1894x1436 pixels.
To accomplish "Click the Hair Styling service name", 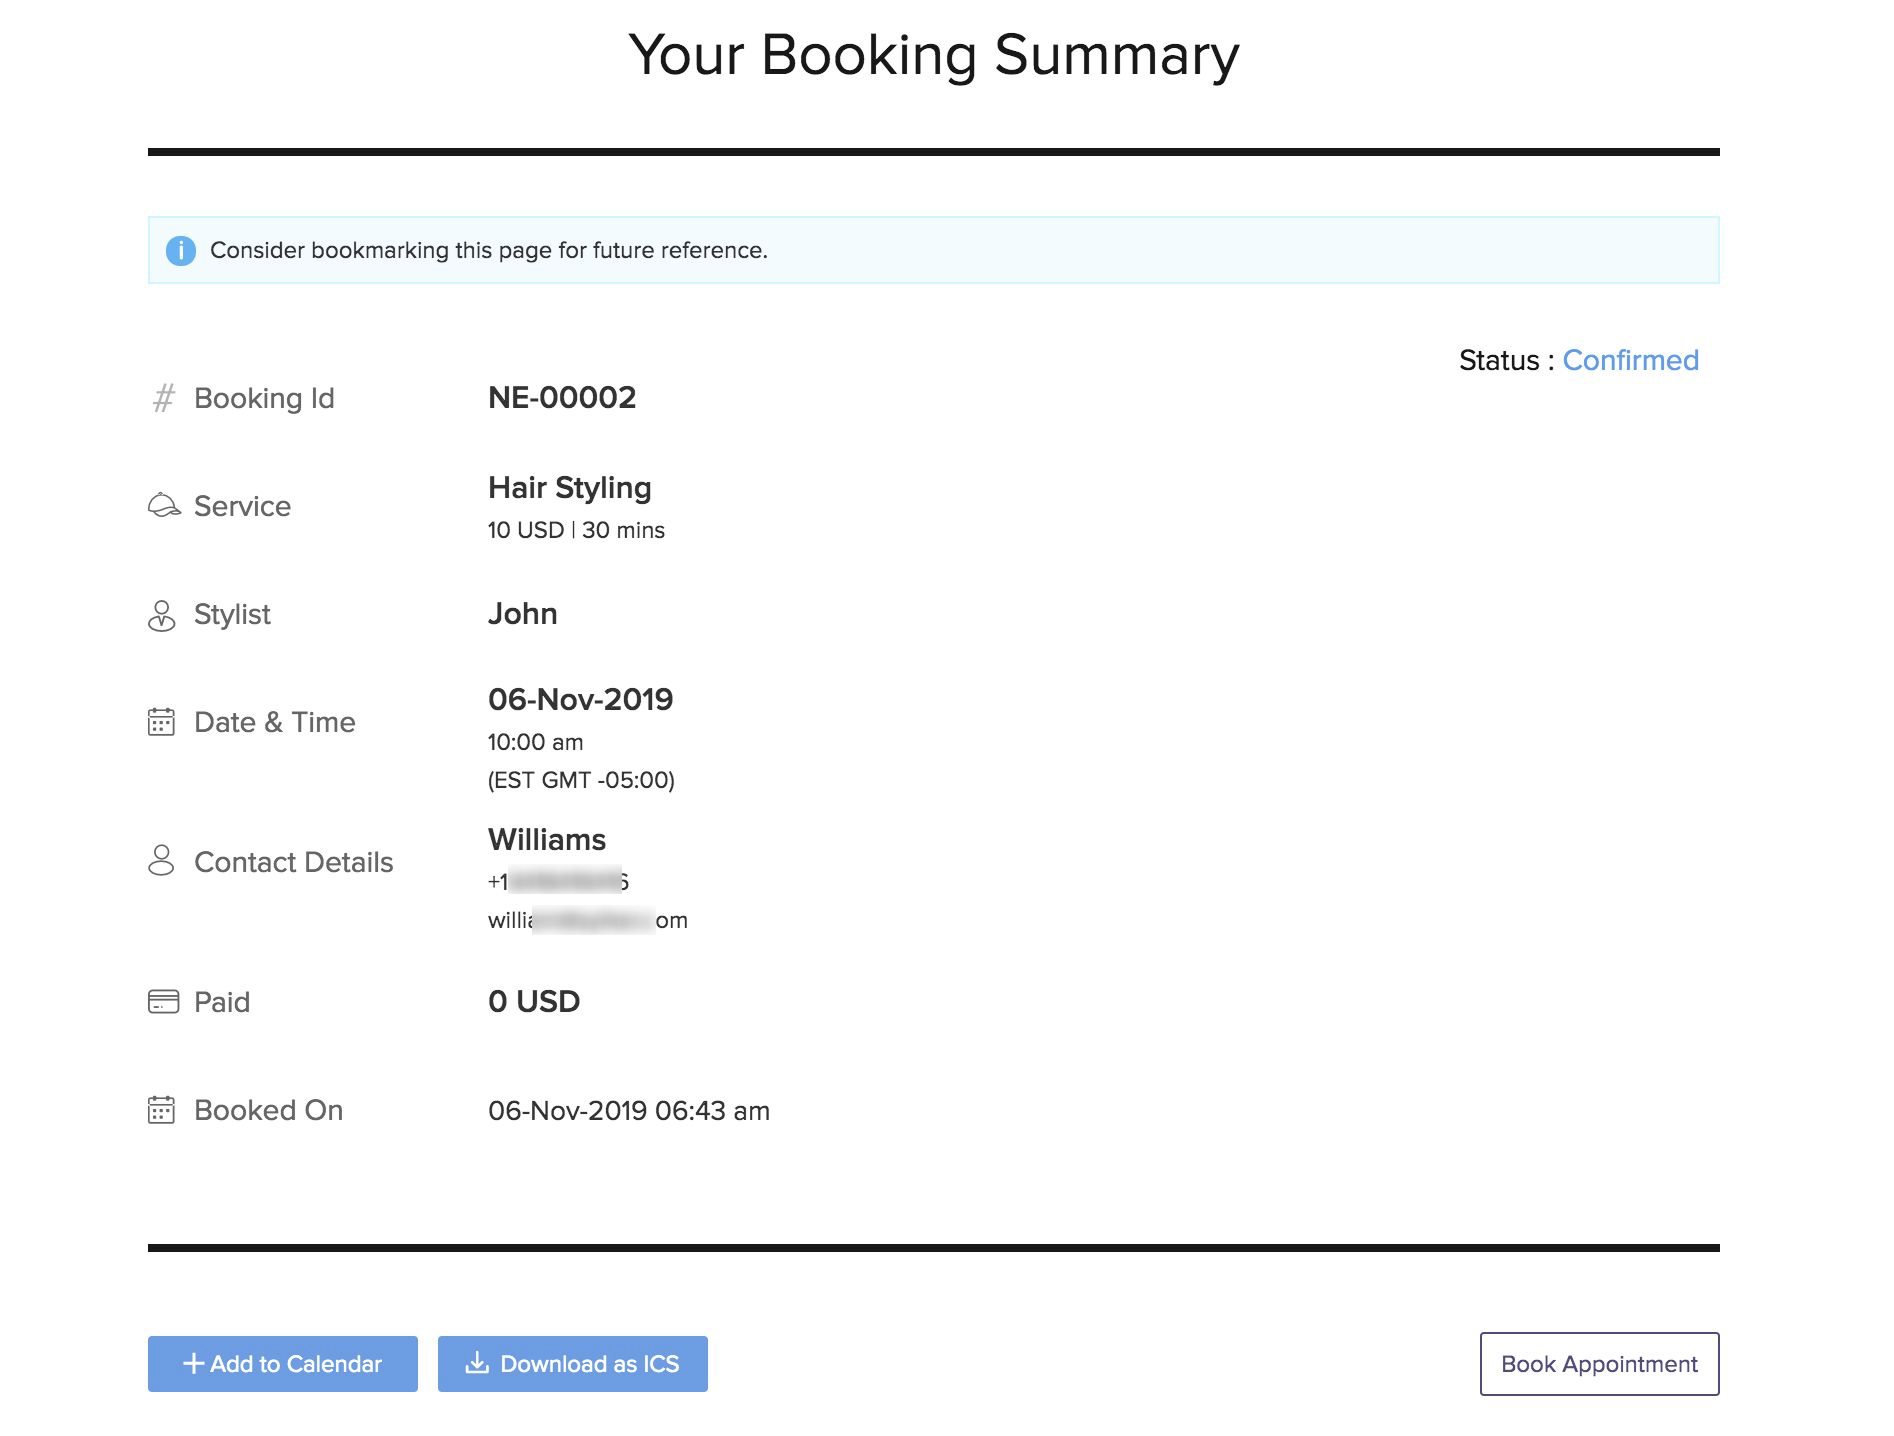I will tap(569, 488).
